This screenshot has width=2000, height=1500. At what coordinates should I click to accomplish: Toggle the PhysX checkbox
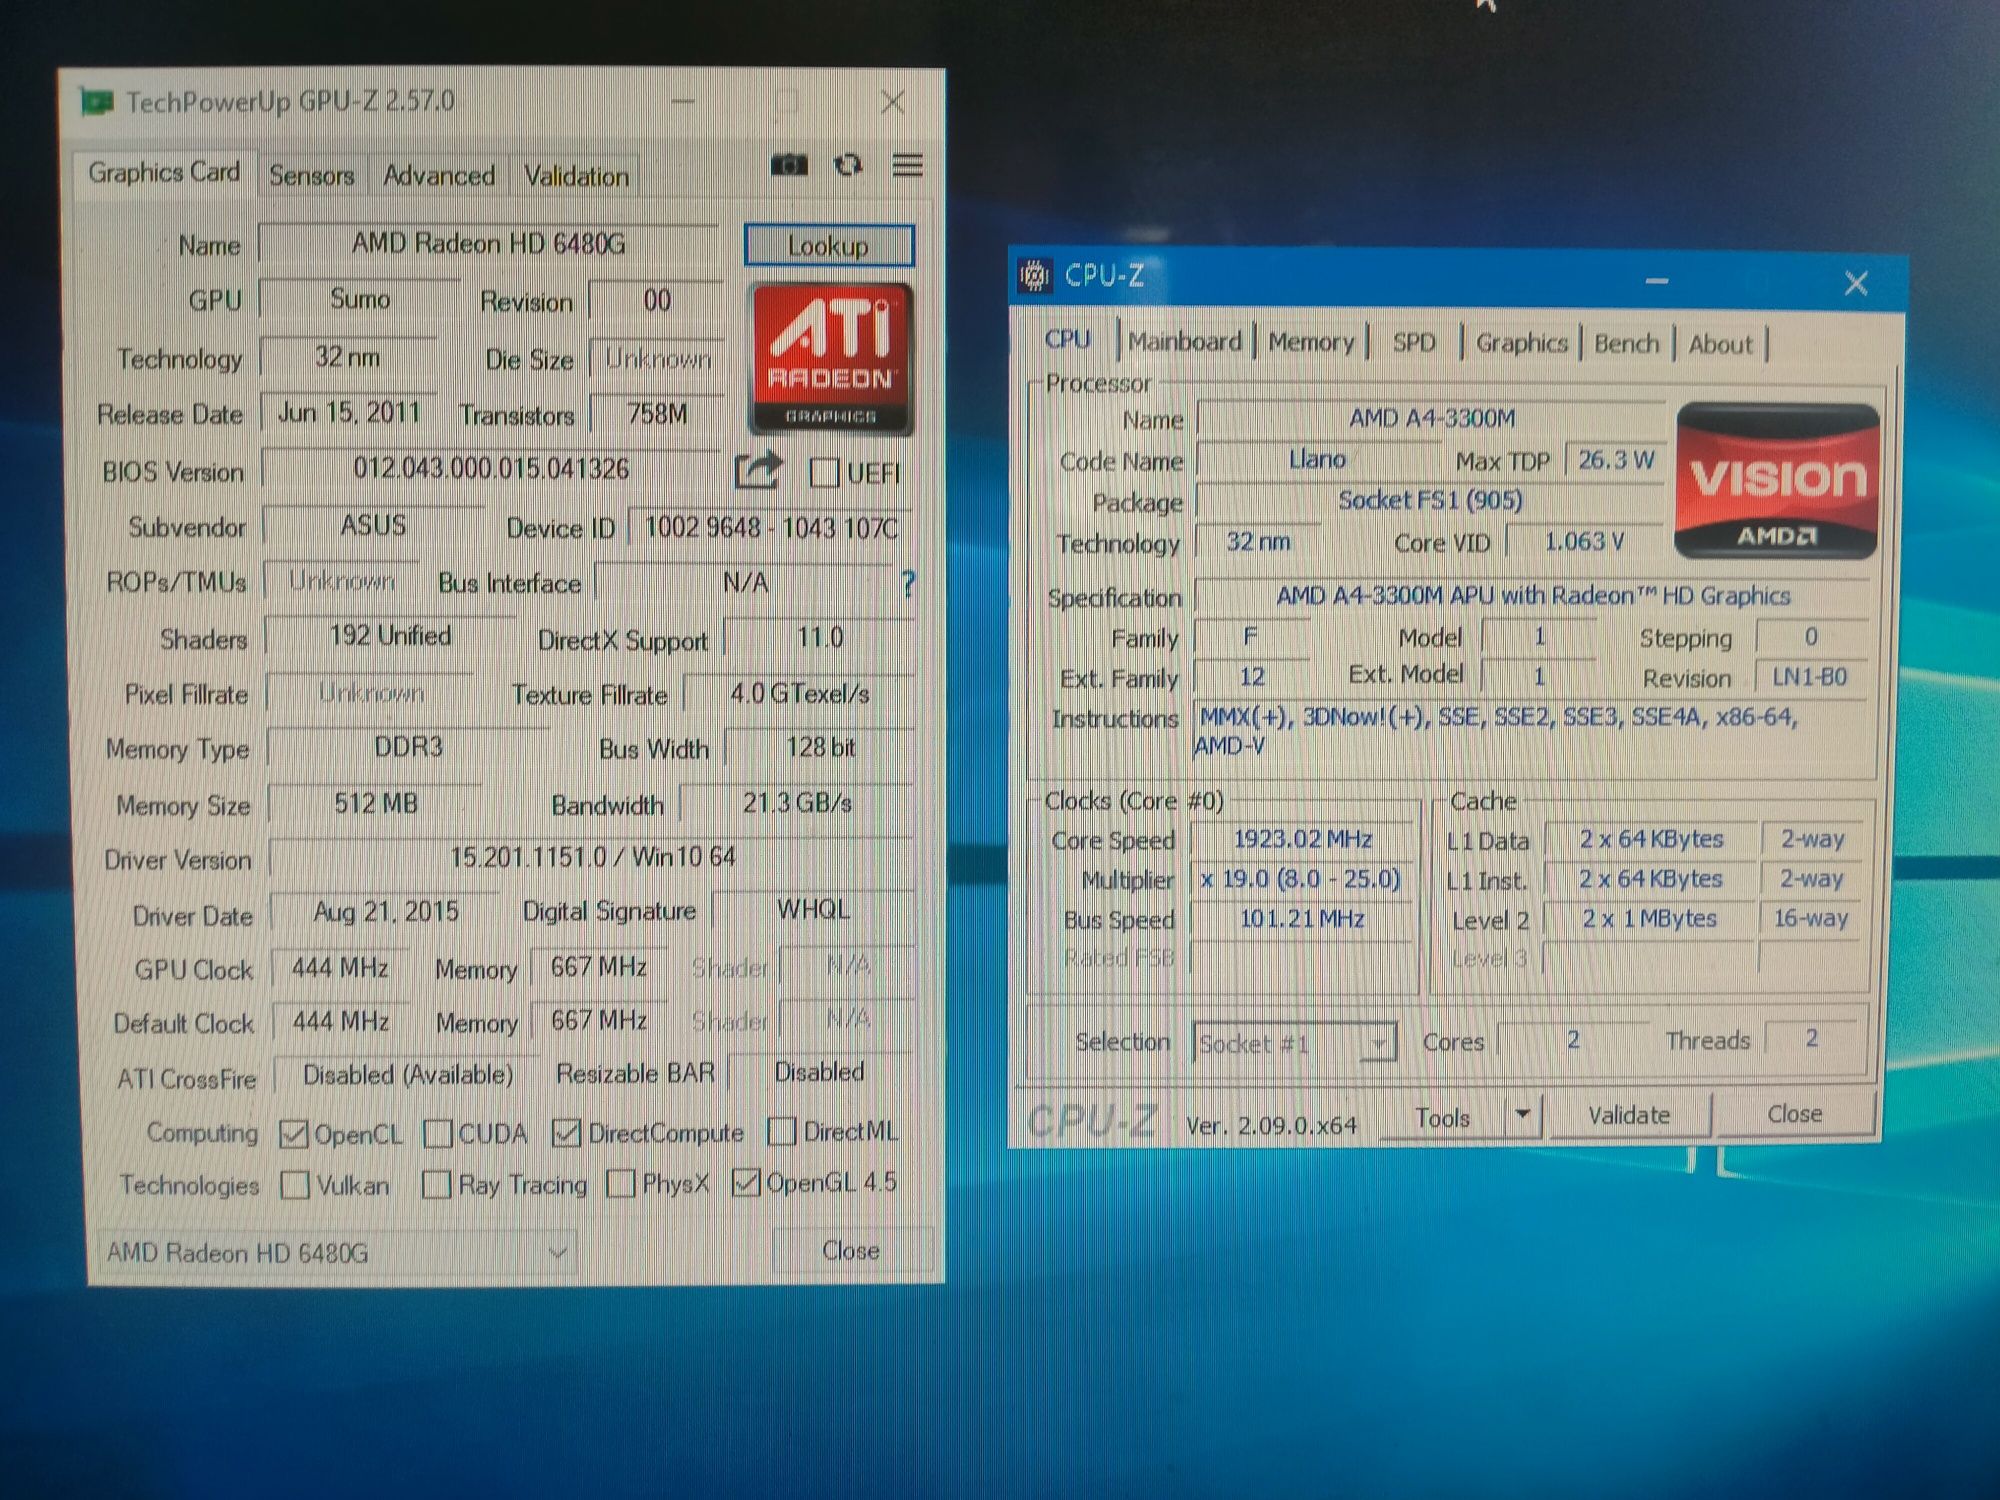tap(621, 1183)
